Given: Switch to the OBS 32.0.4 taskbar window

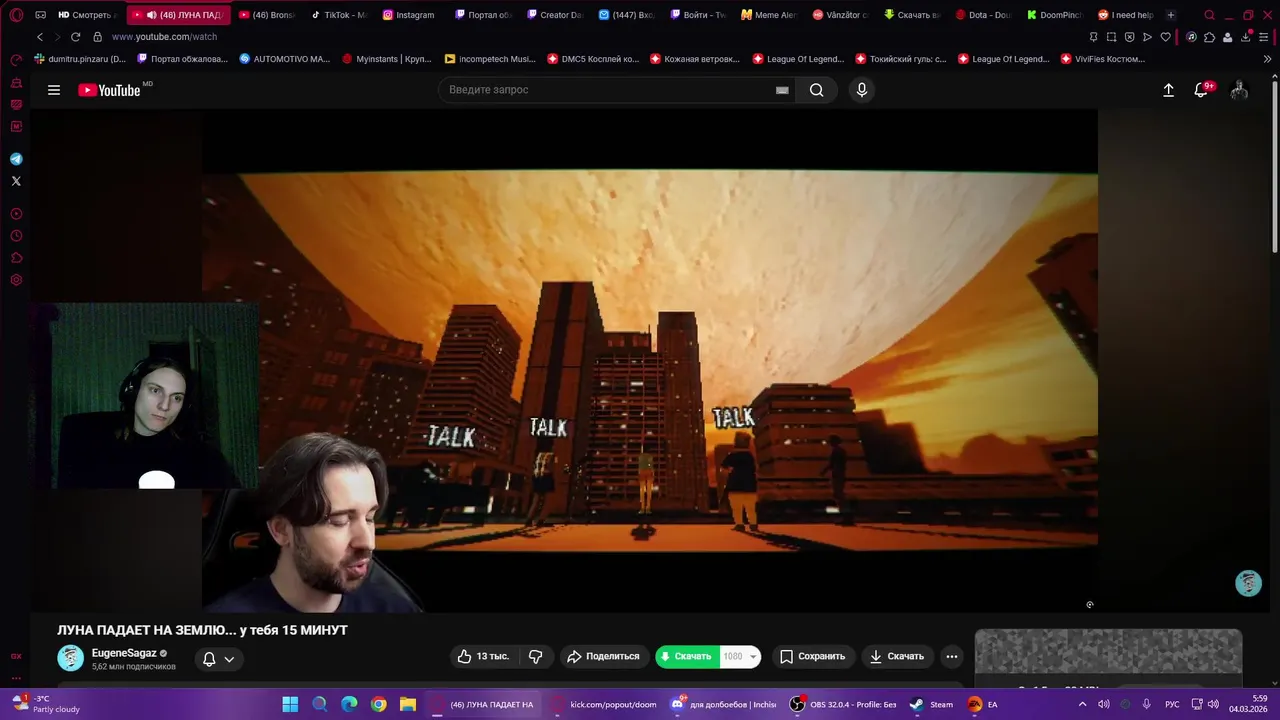Looking at the screenshot, I should point(843,704).
